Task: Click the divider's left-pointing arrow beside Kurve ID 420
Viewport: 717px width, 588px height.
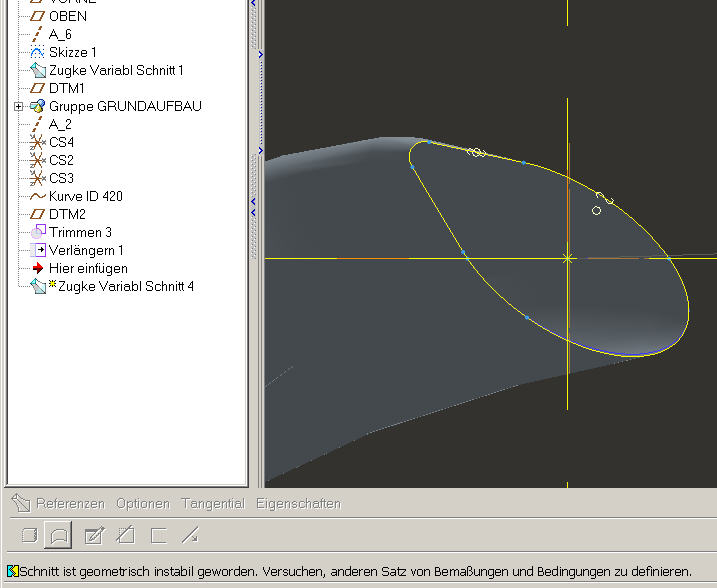Action: 253,201
